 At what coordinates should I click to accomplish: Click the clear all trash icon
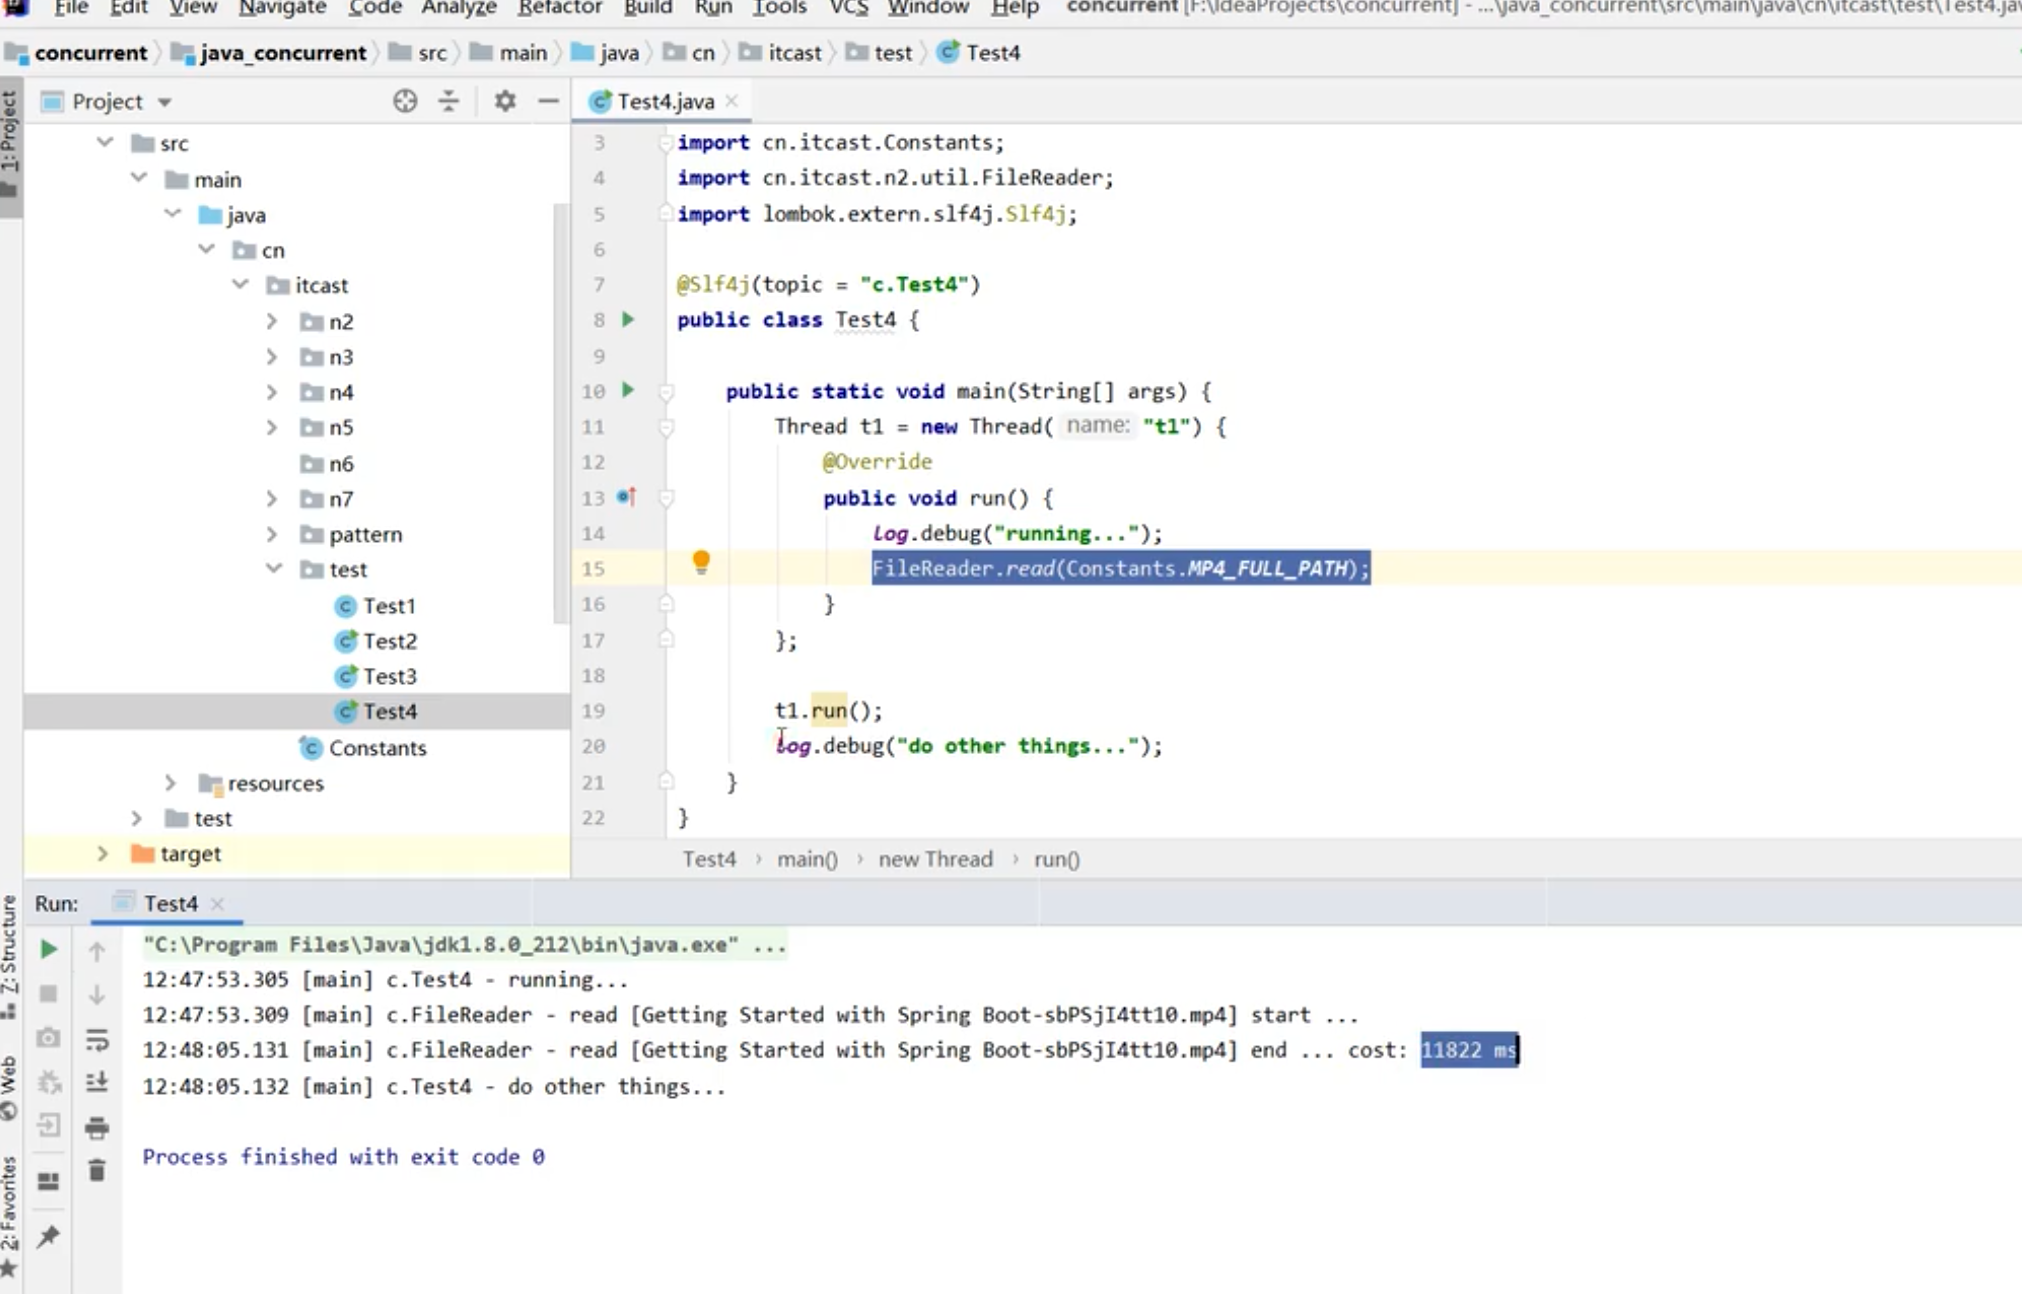(97, 1170)
